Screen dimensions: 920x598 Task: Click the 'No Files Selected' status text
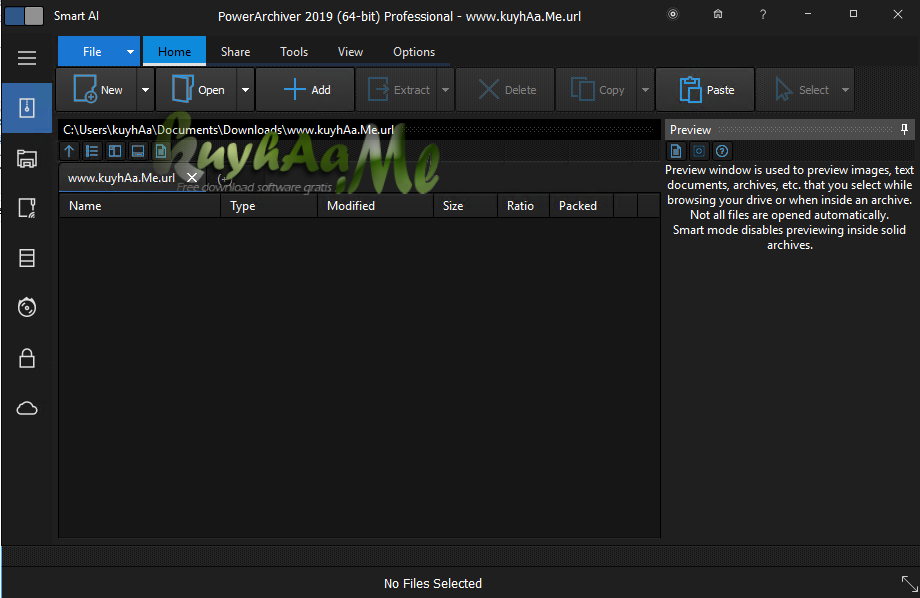pyautogui.click(x=433, y=583)
